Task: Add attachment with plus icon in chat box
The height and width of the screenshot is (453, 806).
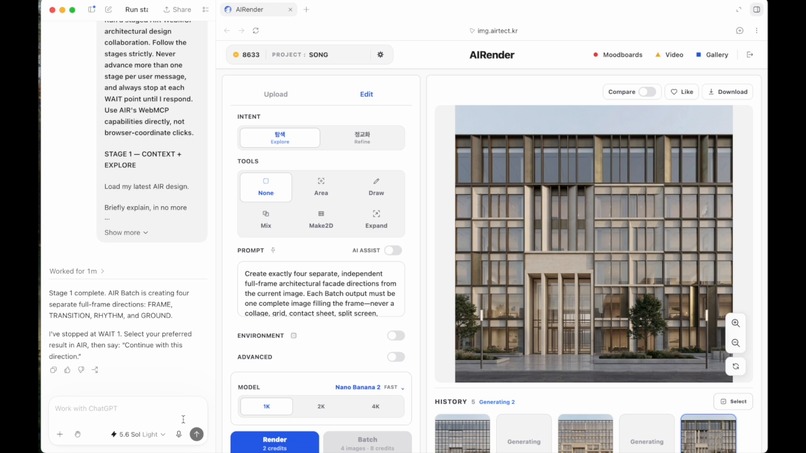Action: 60,434
